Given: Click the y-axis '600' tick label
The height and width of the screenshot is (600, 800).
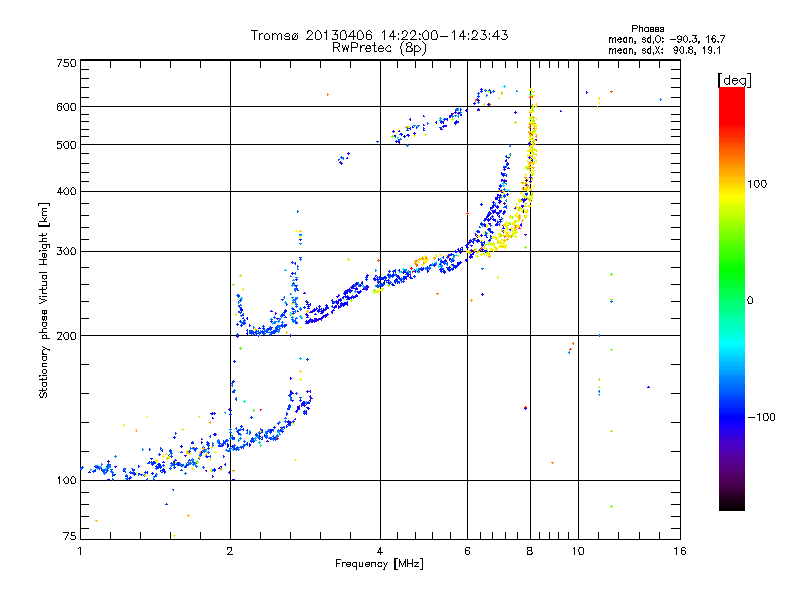Looking at the screenshot, I should click(x=66, y=107).
